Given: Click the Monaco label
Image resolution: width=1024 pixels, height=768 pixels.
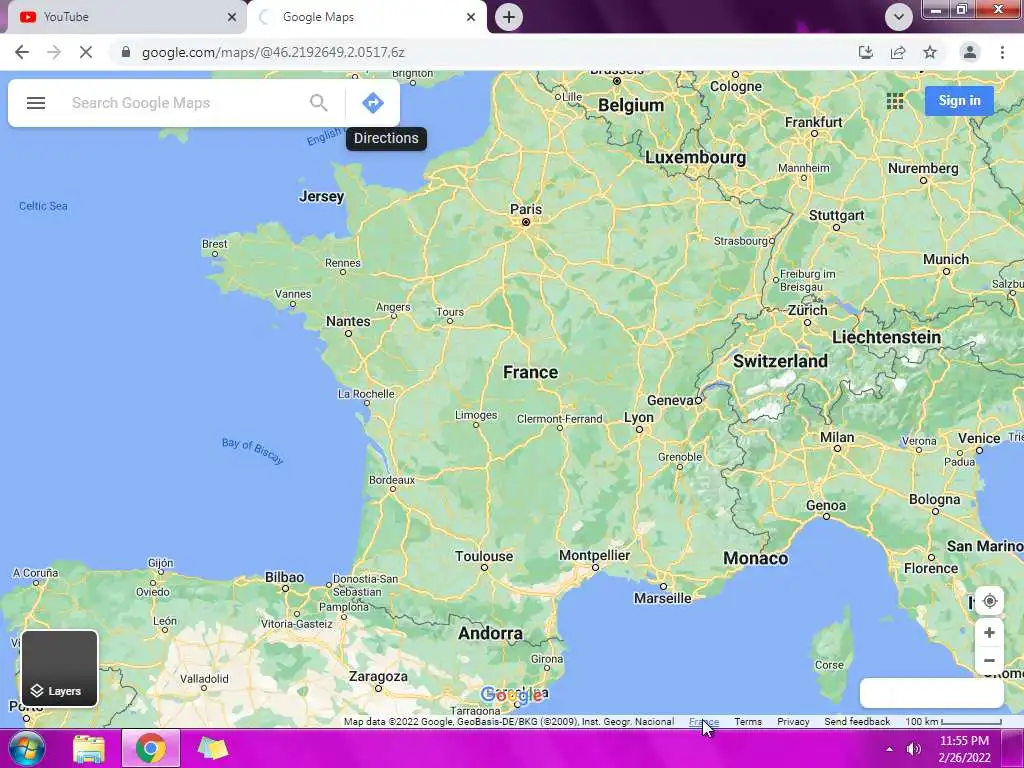Looking at the screenshot, I should coord(755,558).
